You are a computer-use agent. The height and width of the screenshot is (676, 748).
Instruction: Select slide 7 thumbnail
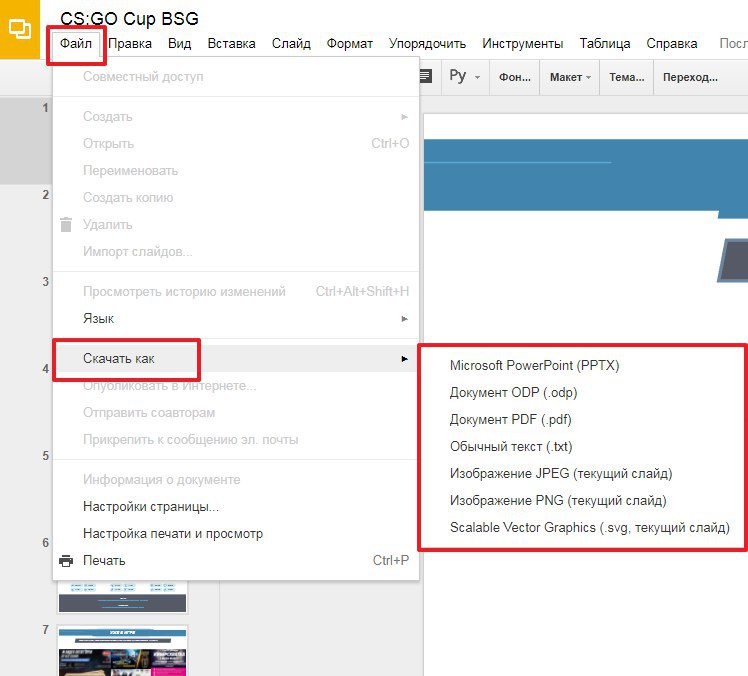click(123, 651)
